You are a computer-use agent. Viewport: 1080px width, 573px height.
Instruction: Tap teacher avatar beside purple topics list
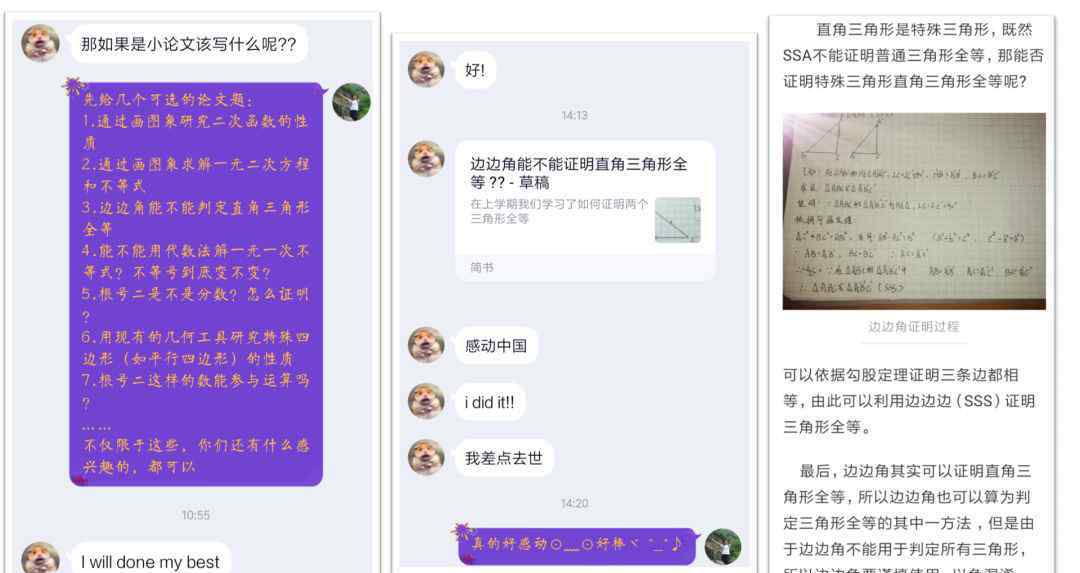coord(351,102)
